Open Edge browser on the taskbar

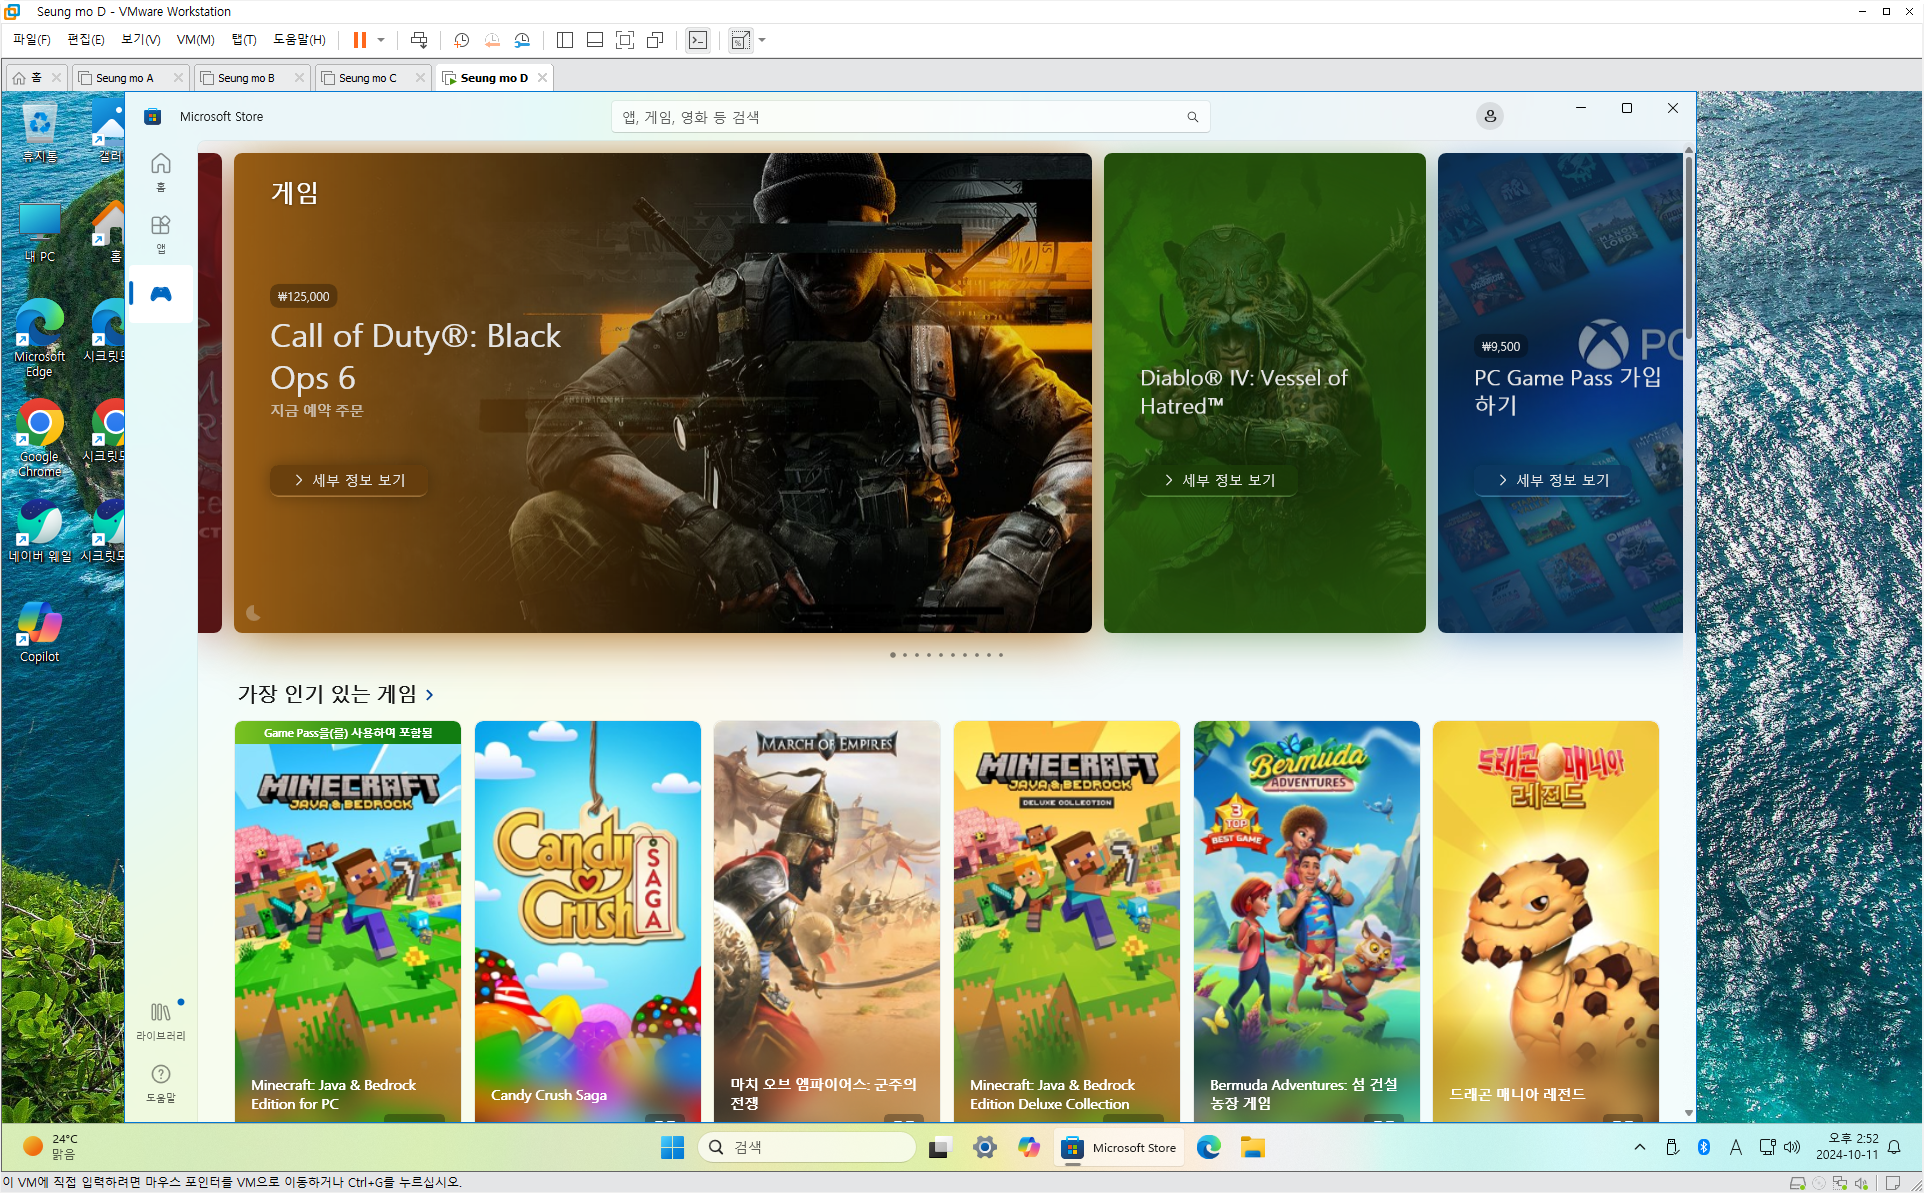pos(1209,1147)
